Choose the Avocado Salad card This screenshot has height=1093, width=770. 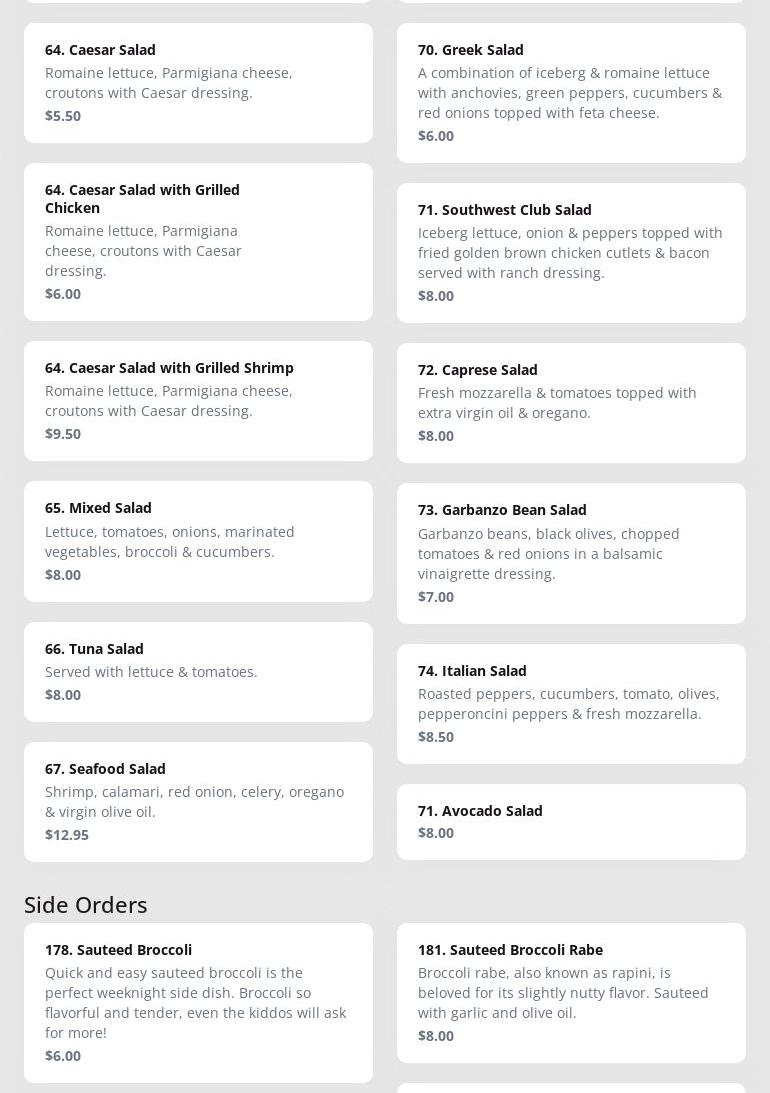click(571, 821)
